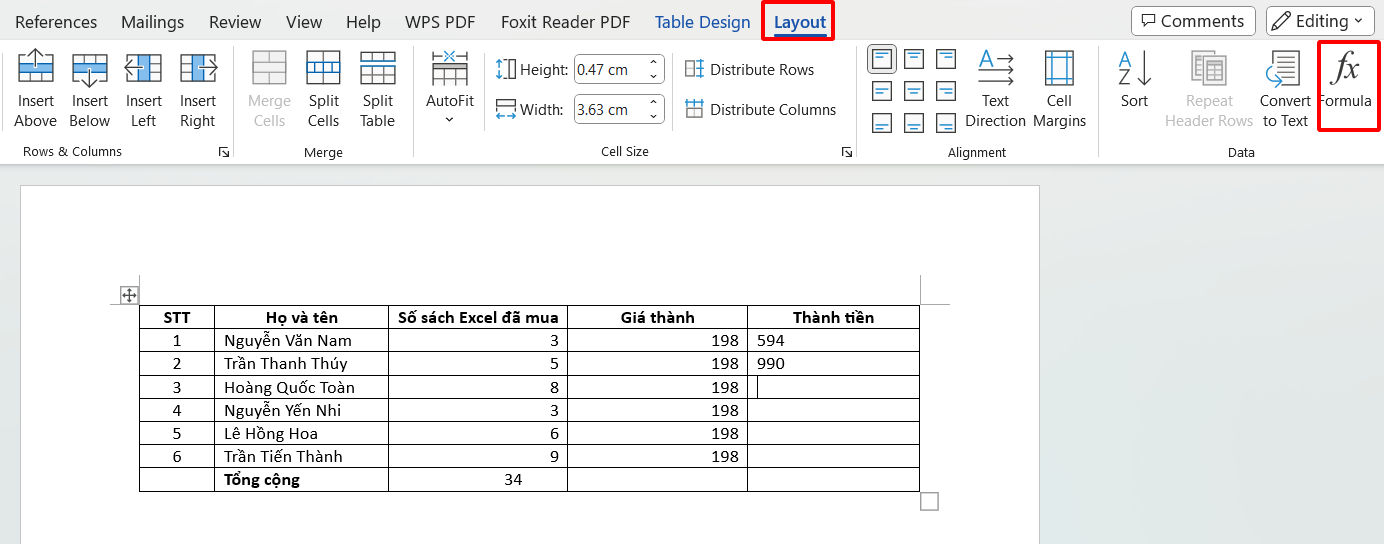
Task: Click the 'Thành tiền' header cell
Action: [833, 318]
